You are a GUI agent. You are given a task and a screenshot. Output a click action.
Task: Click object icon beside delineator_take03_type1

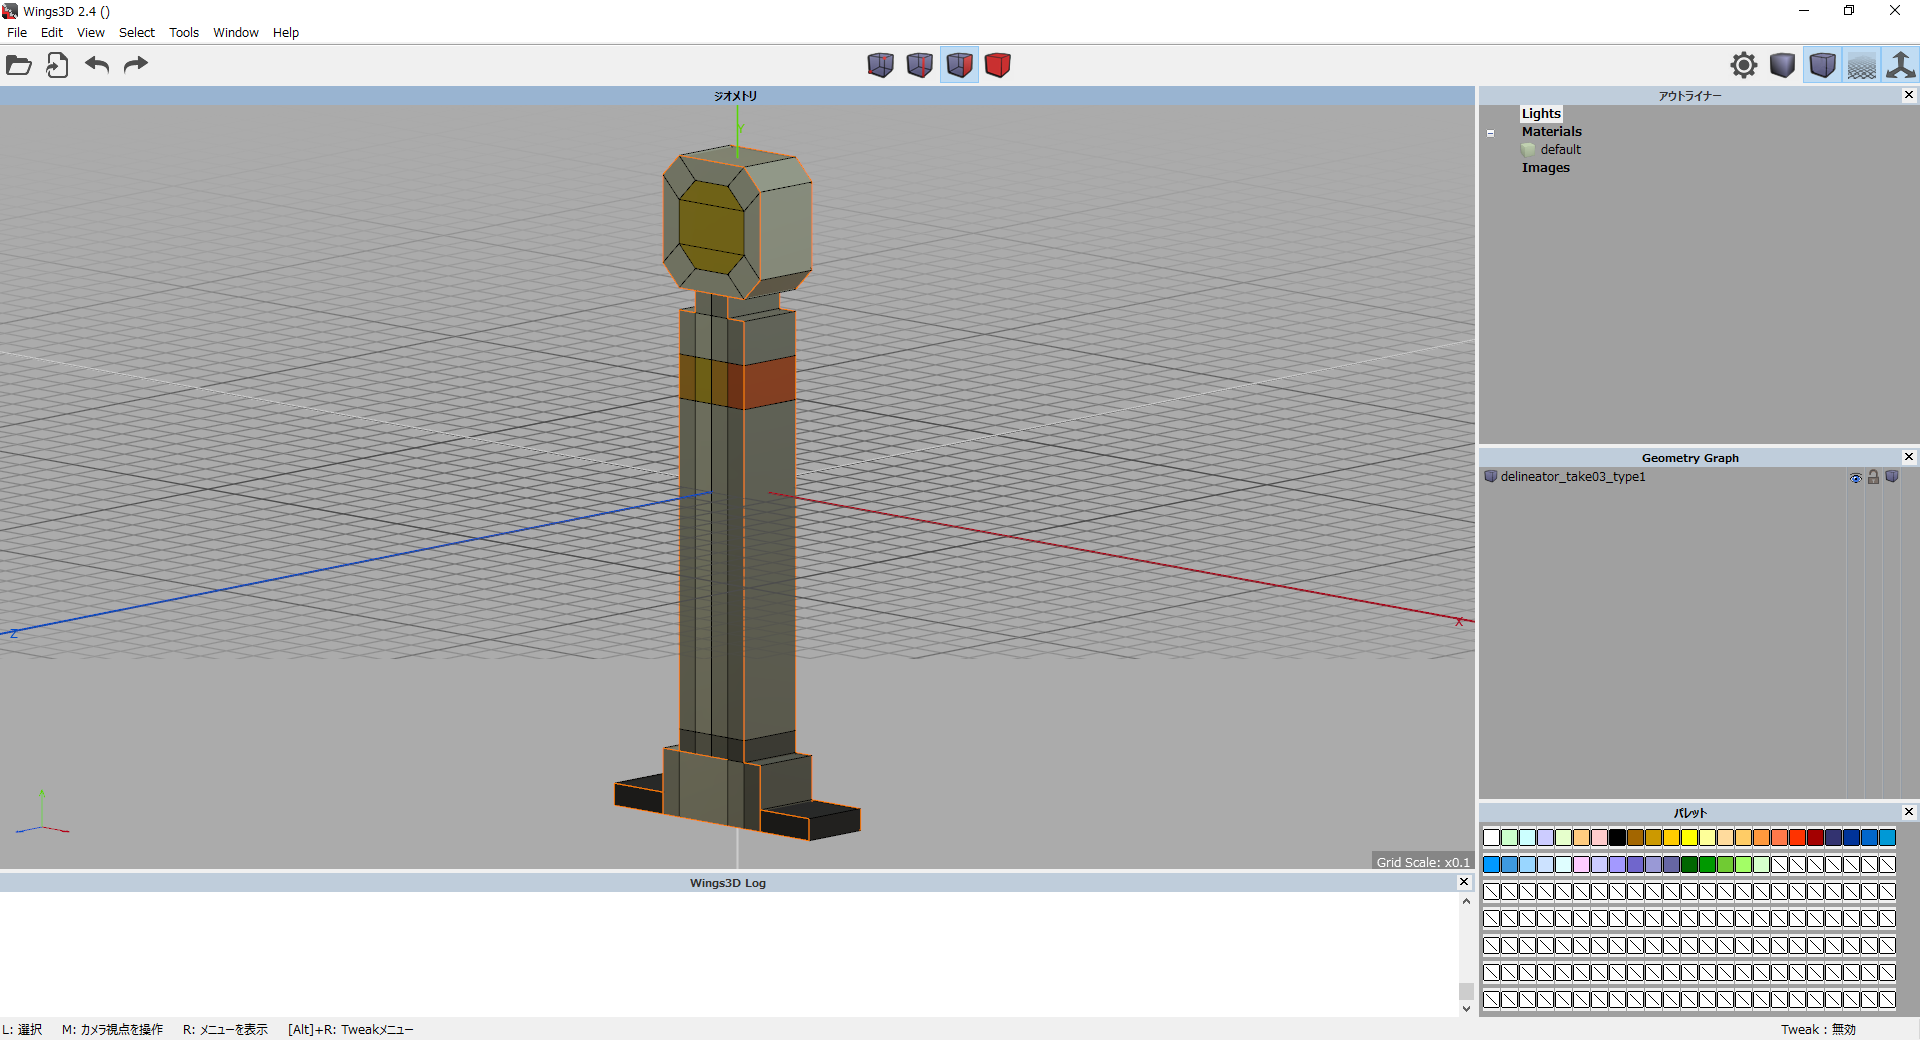1491,477
